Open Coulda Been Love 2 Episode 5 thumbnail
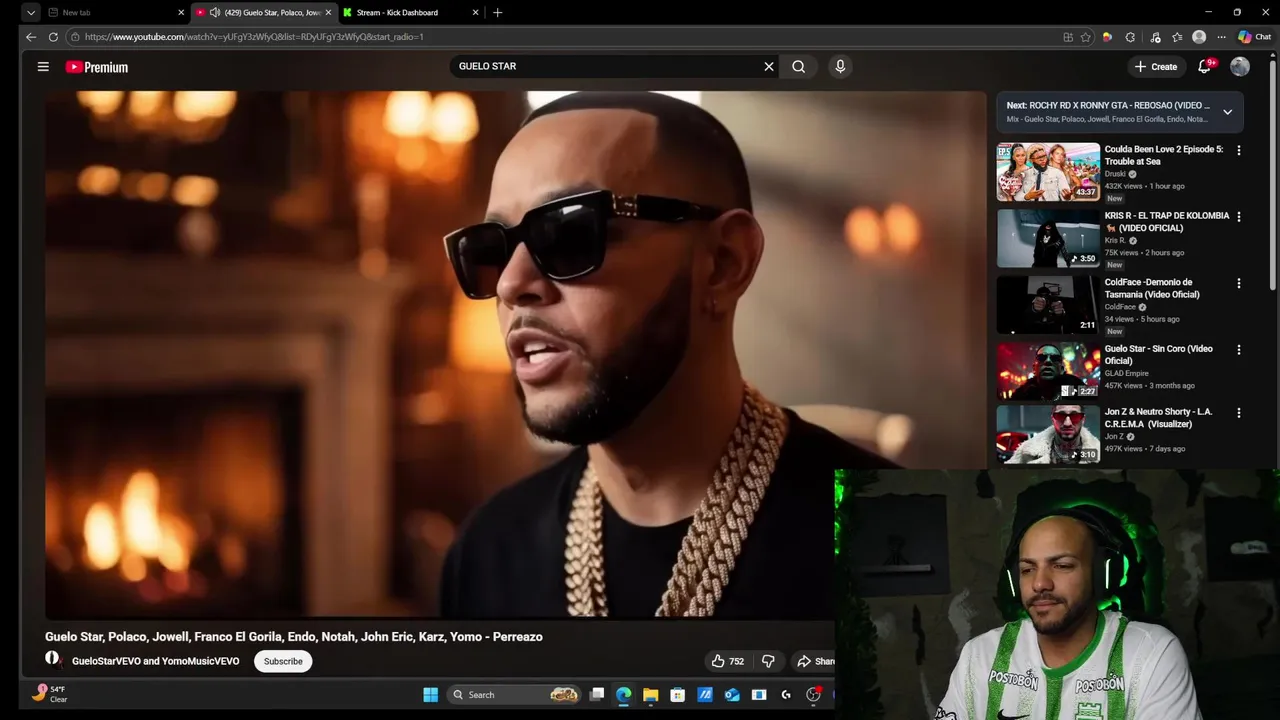The width and height of the screenshot is (1280, 720). point(1048,172)
